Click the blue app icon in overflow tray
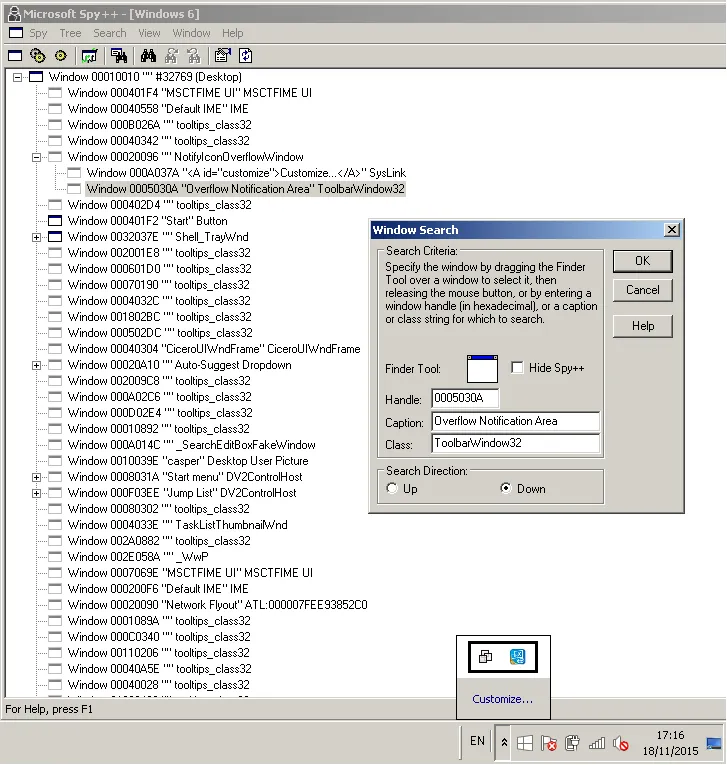 (518, 657)
